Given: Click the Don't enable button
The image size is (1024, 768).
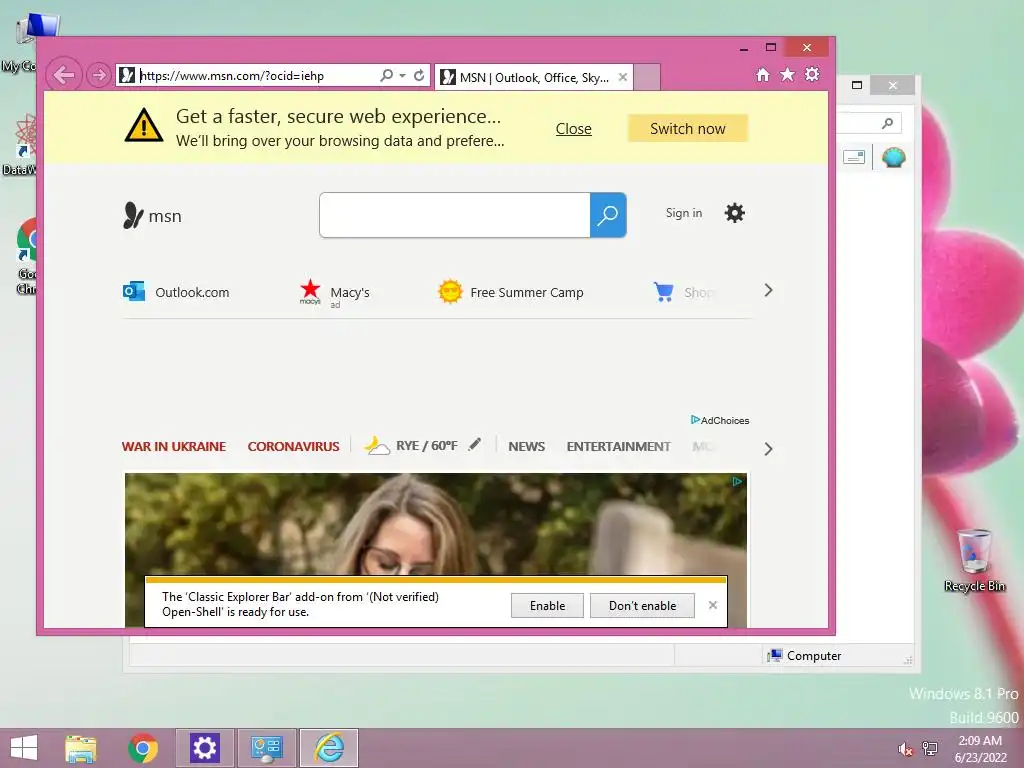Looking at the screenshot, I should click(x=643, y=606).
